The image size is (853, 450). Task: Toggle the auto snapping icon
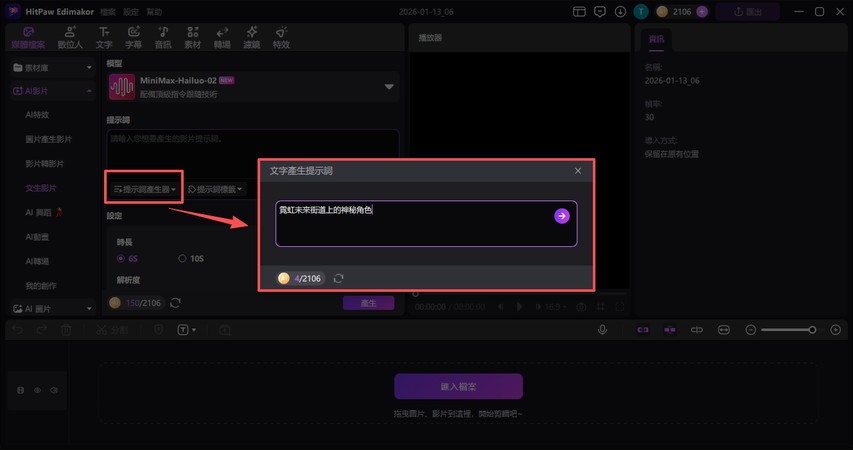coord(670,330)
